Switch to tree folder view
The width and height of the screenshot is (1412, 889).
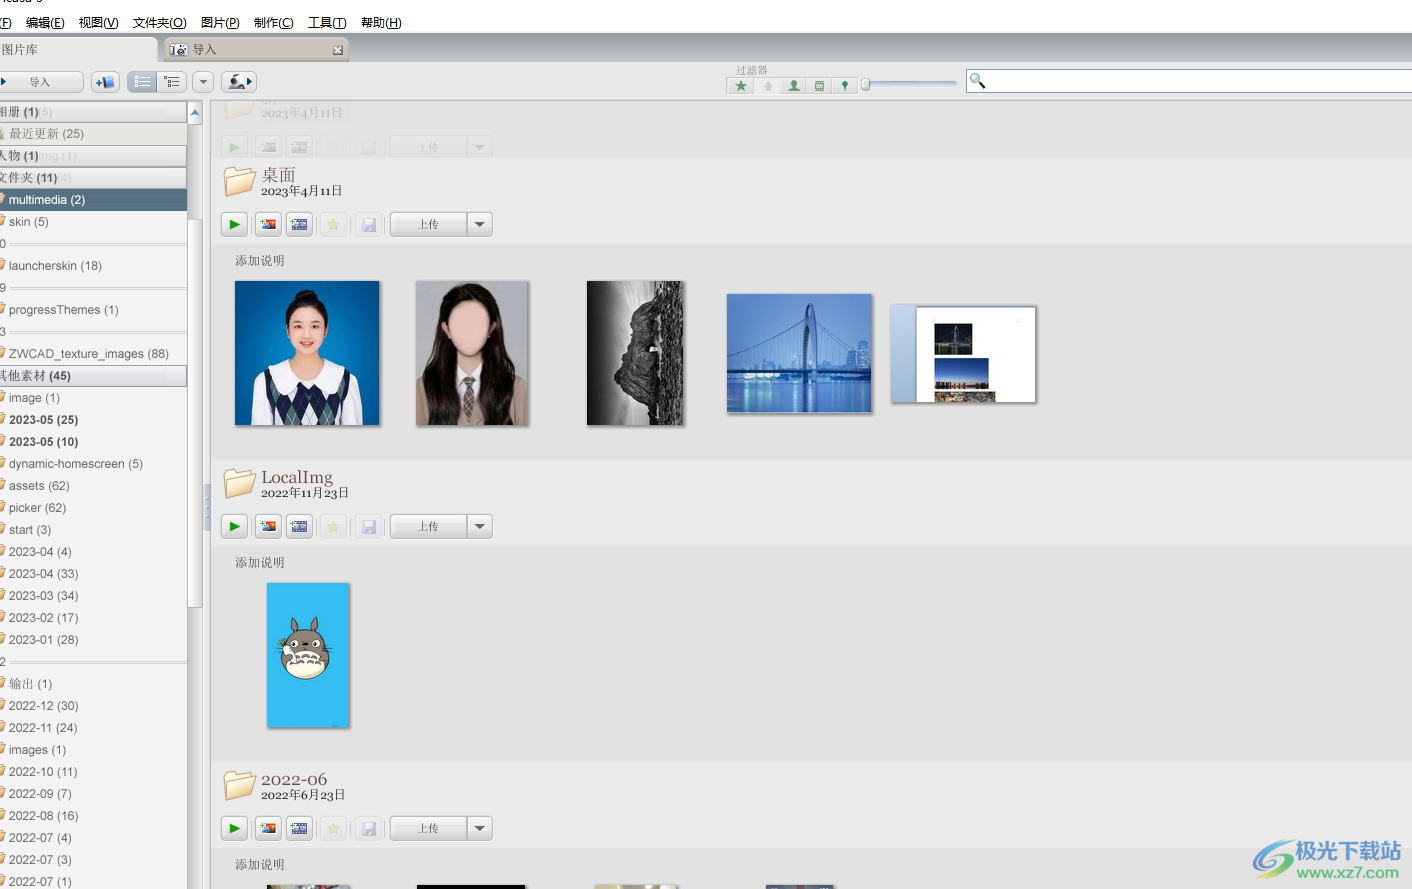pos(172,82)
